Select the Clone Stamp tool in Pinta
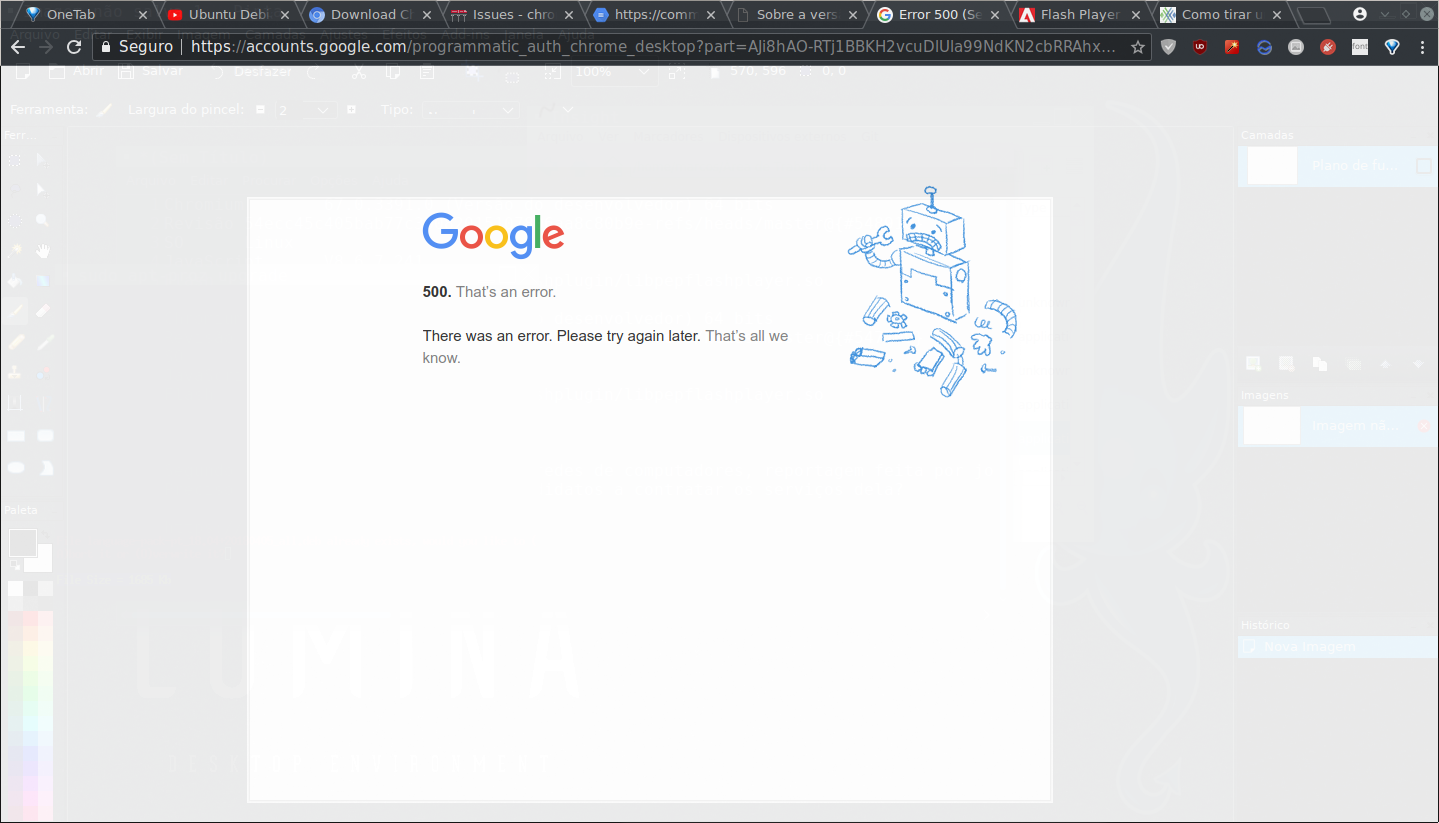 pos(15,373)
